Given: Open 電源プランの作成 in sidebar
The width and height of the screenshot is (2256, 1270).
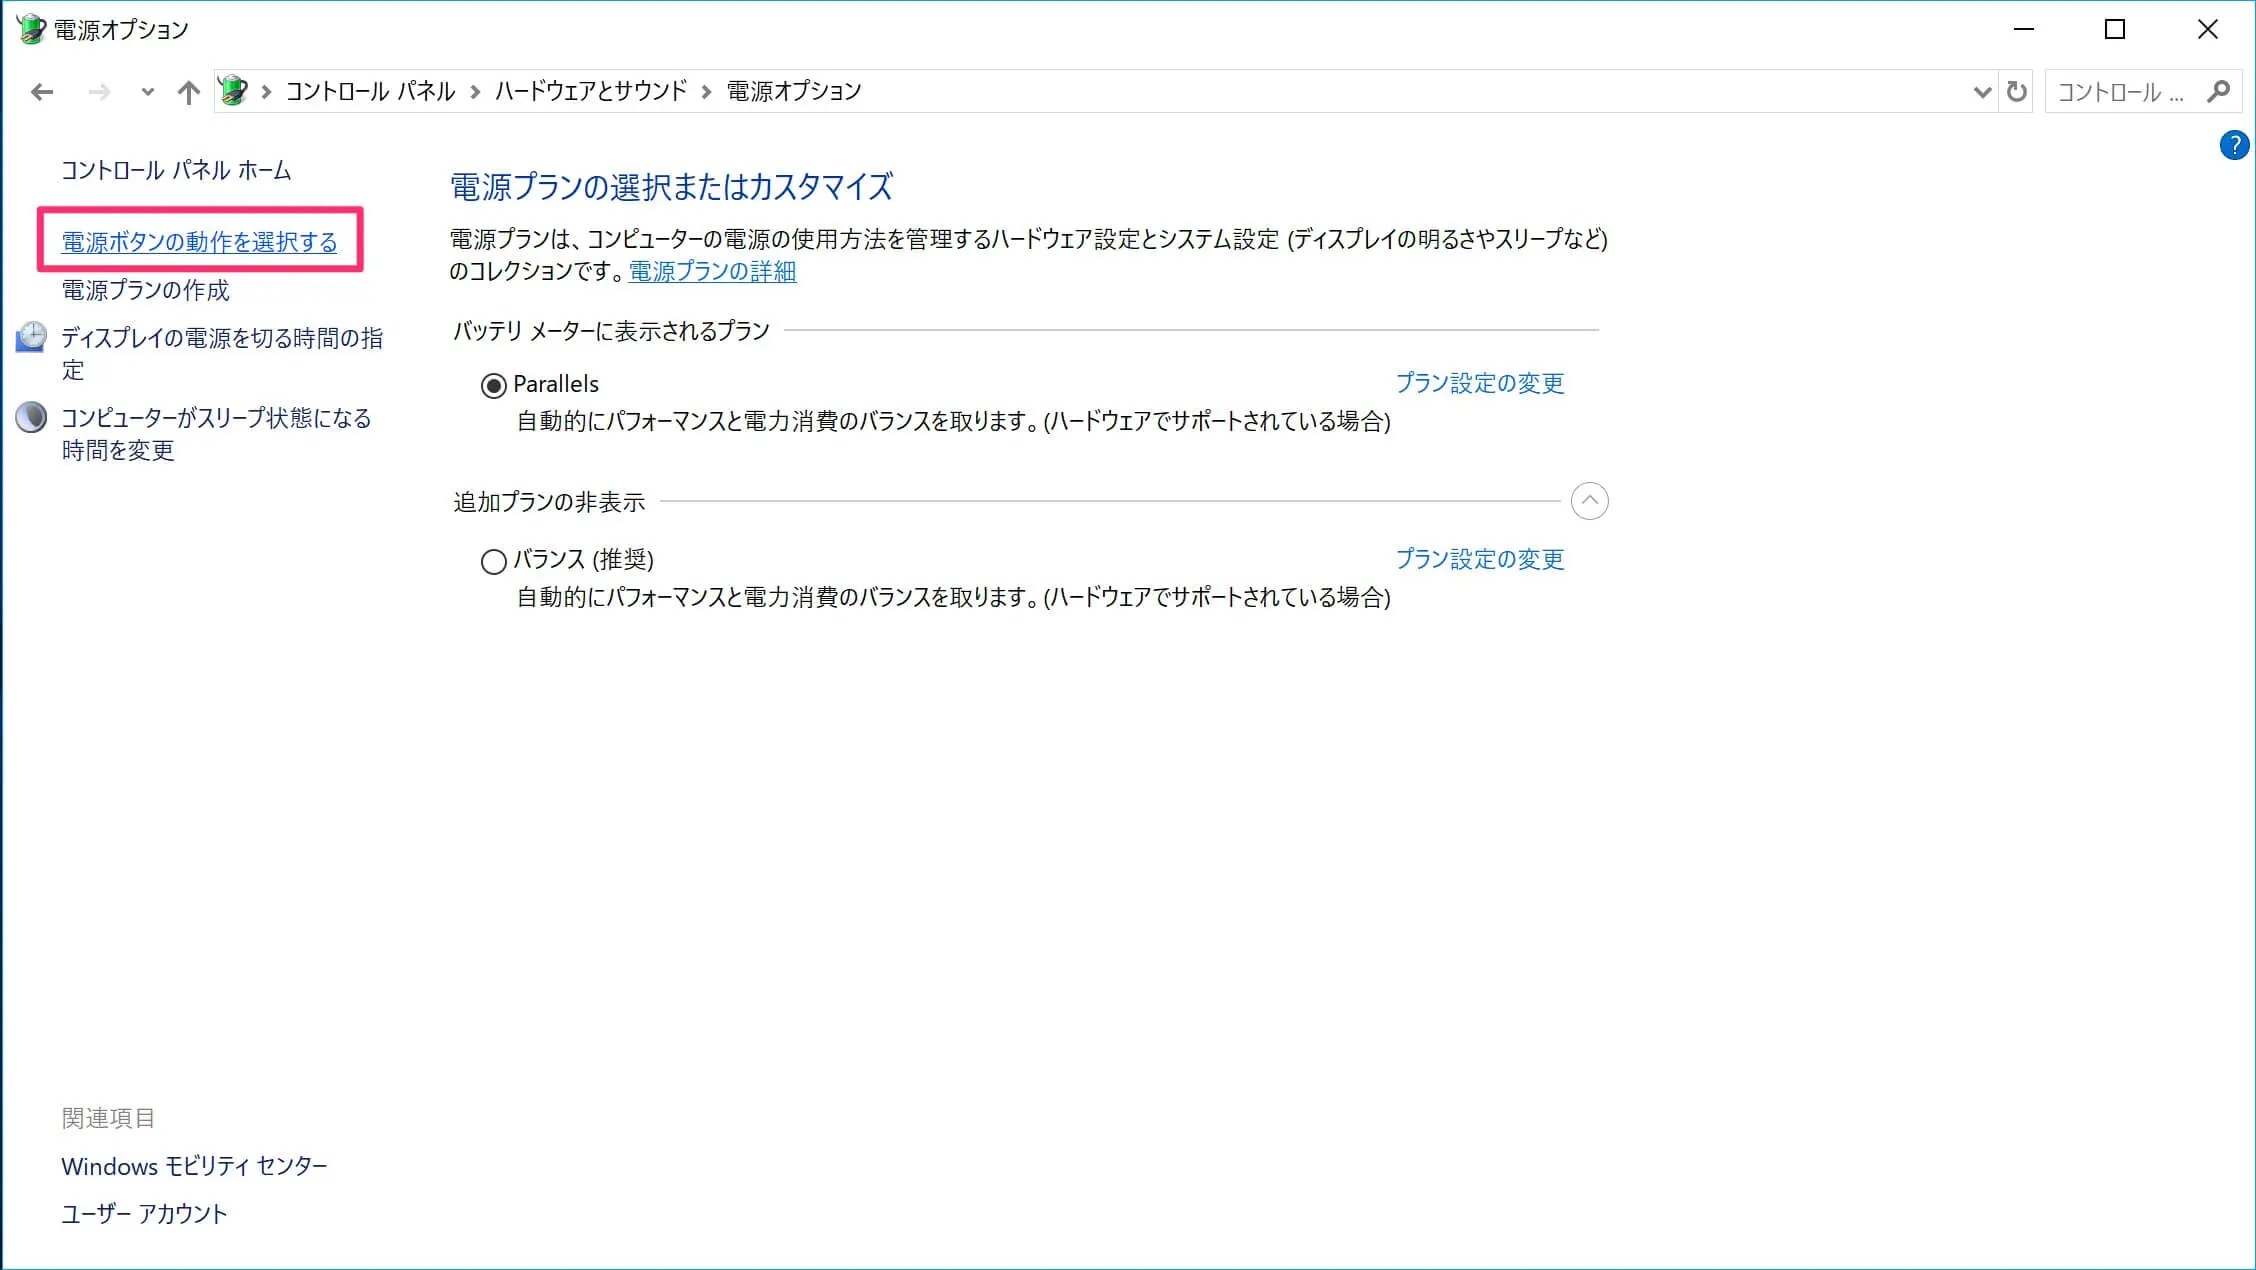Looking at the screenshot, I should (146, 290).
